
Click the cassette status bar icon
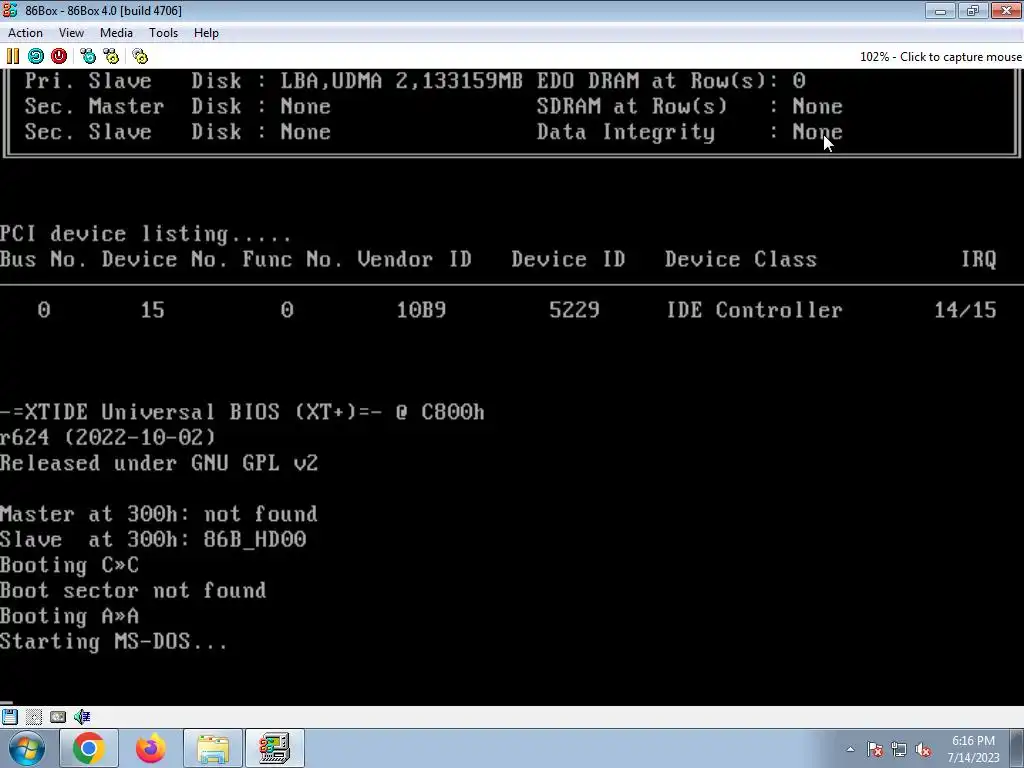[58, 716]
